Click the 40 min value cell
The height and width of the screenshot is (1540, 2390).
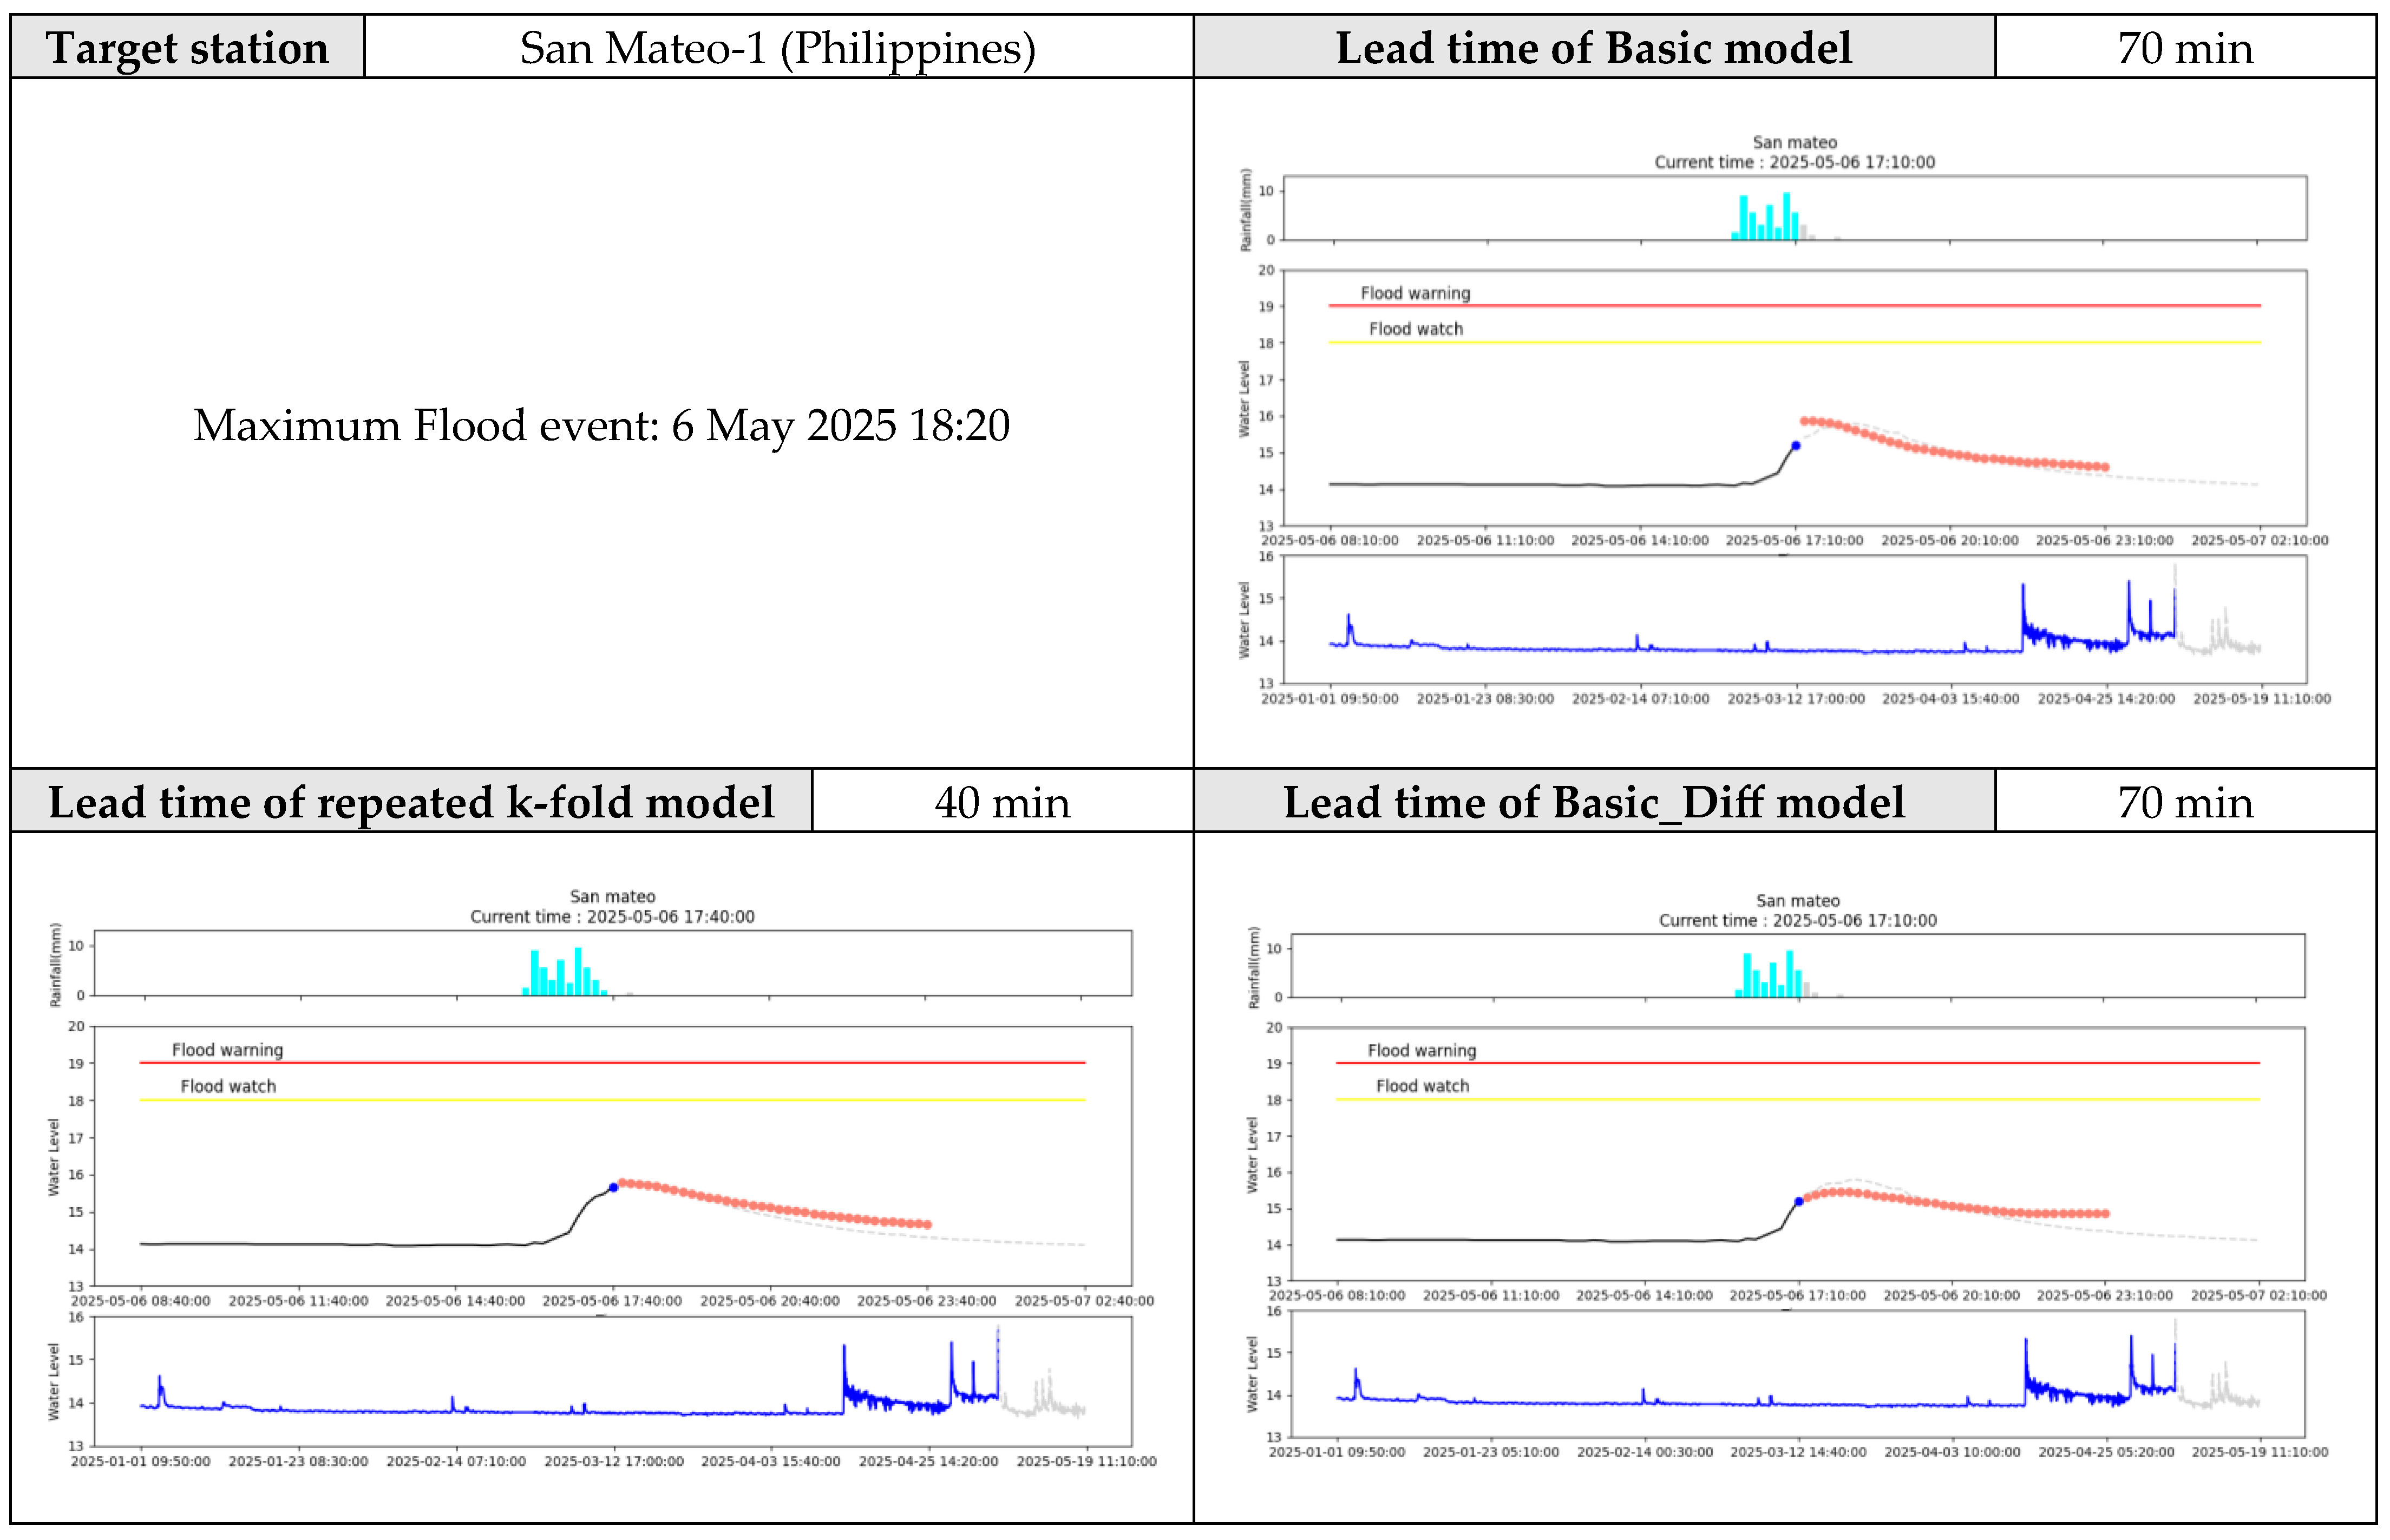(1001, 803)
